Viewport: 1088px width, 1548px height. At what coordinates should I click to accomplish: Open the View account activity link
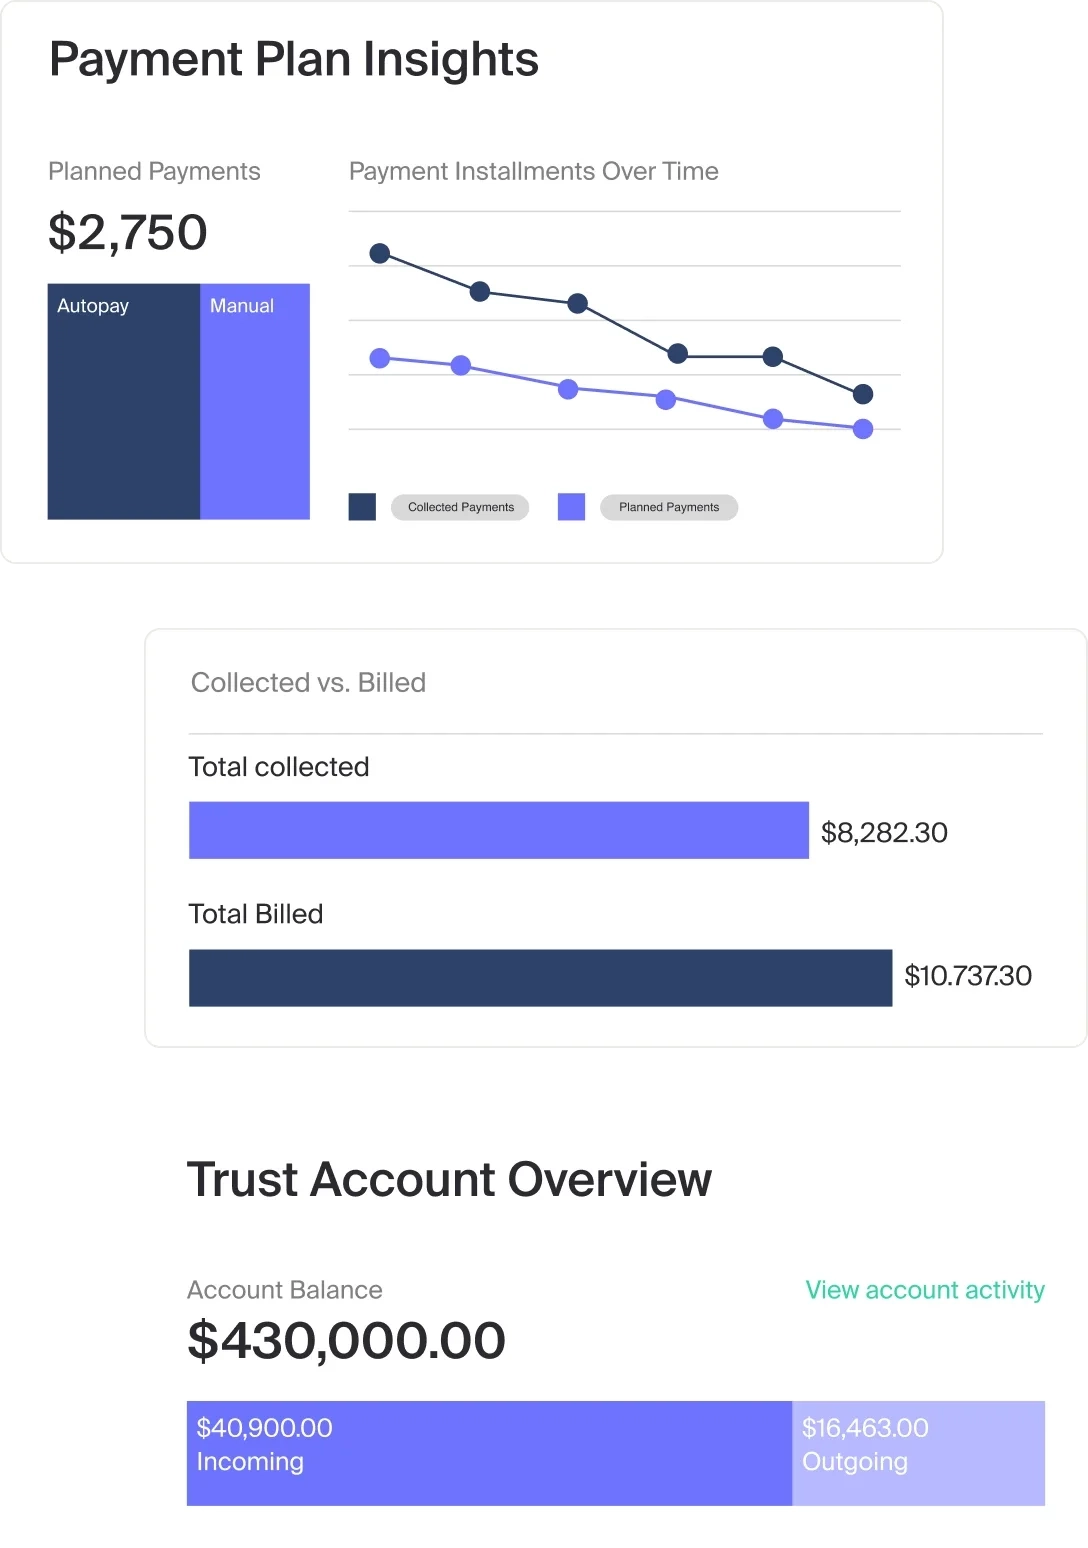coord(925,1290)
